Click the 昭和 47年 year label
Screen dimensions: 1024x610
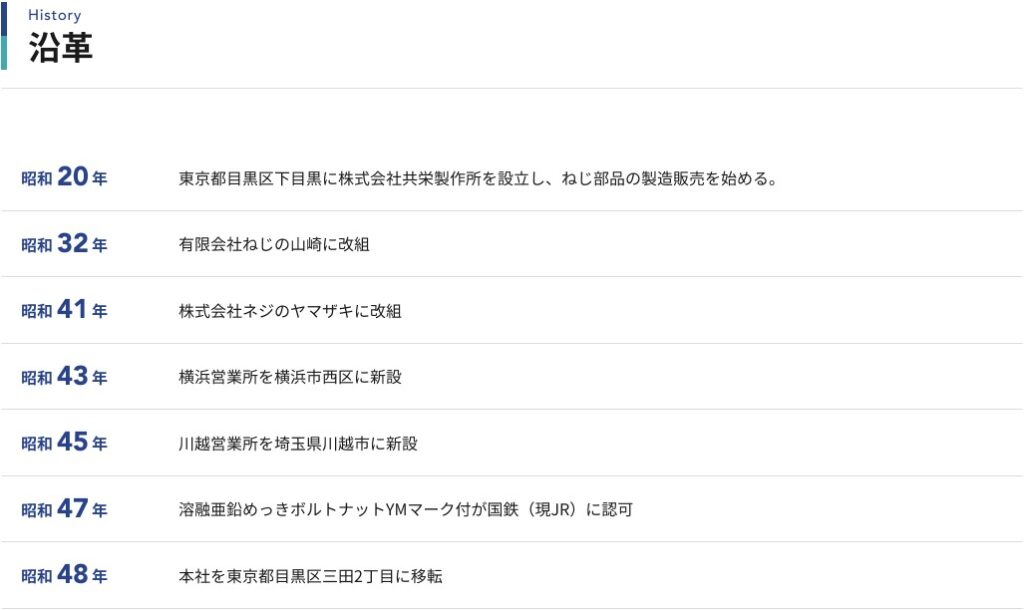[x=64, y=509]
